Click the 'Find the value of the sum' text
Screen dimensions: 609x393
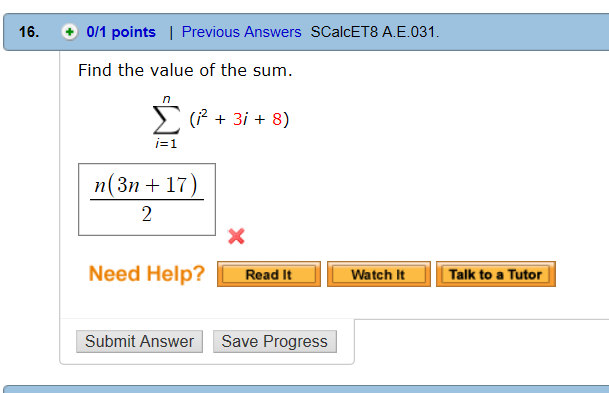185,70
